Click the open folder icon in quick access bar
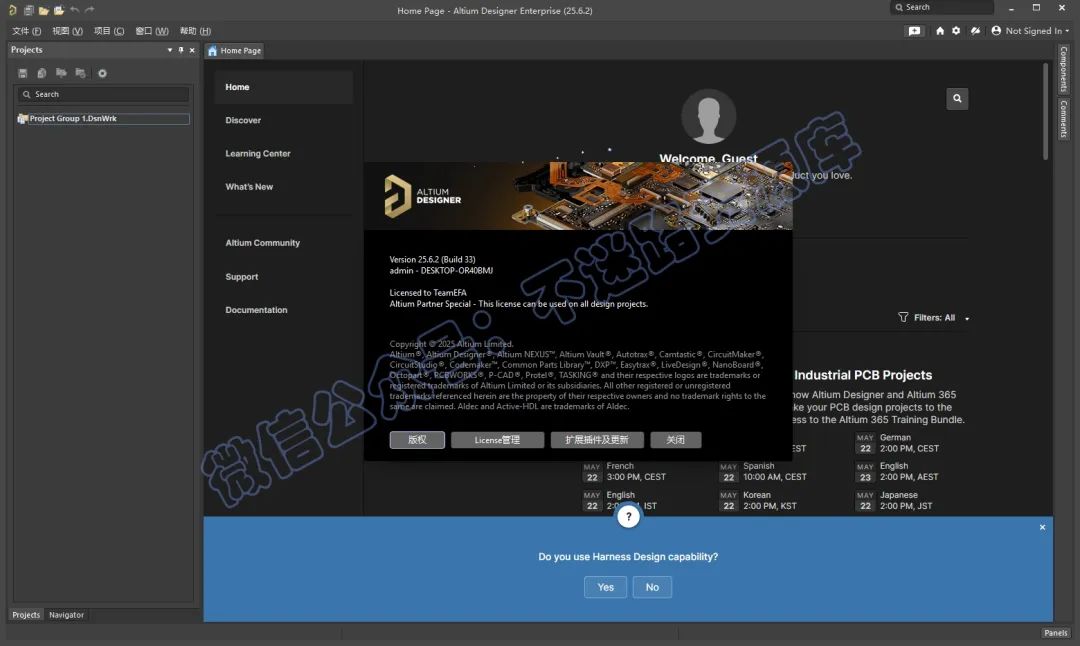1080x646 pixels. click(43, 10)
